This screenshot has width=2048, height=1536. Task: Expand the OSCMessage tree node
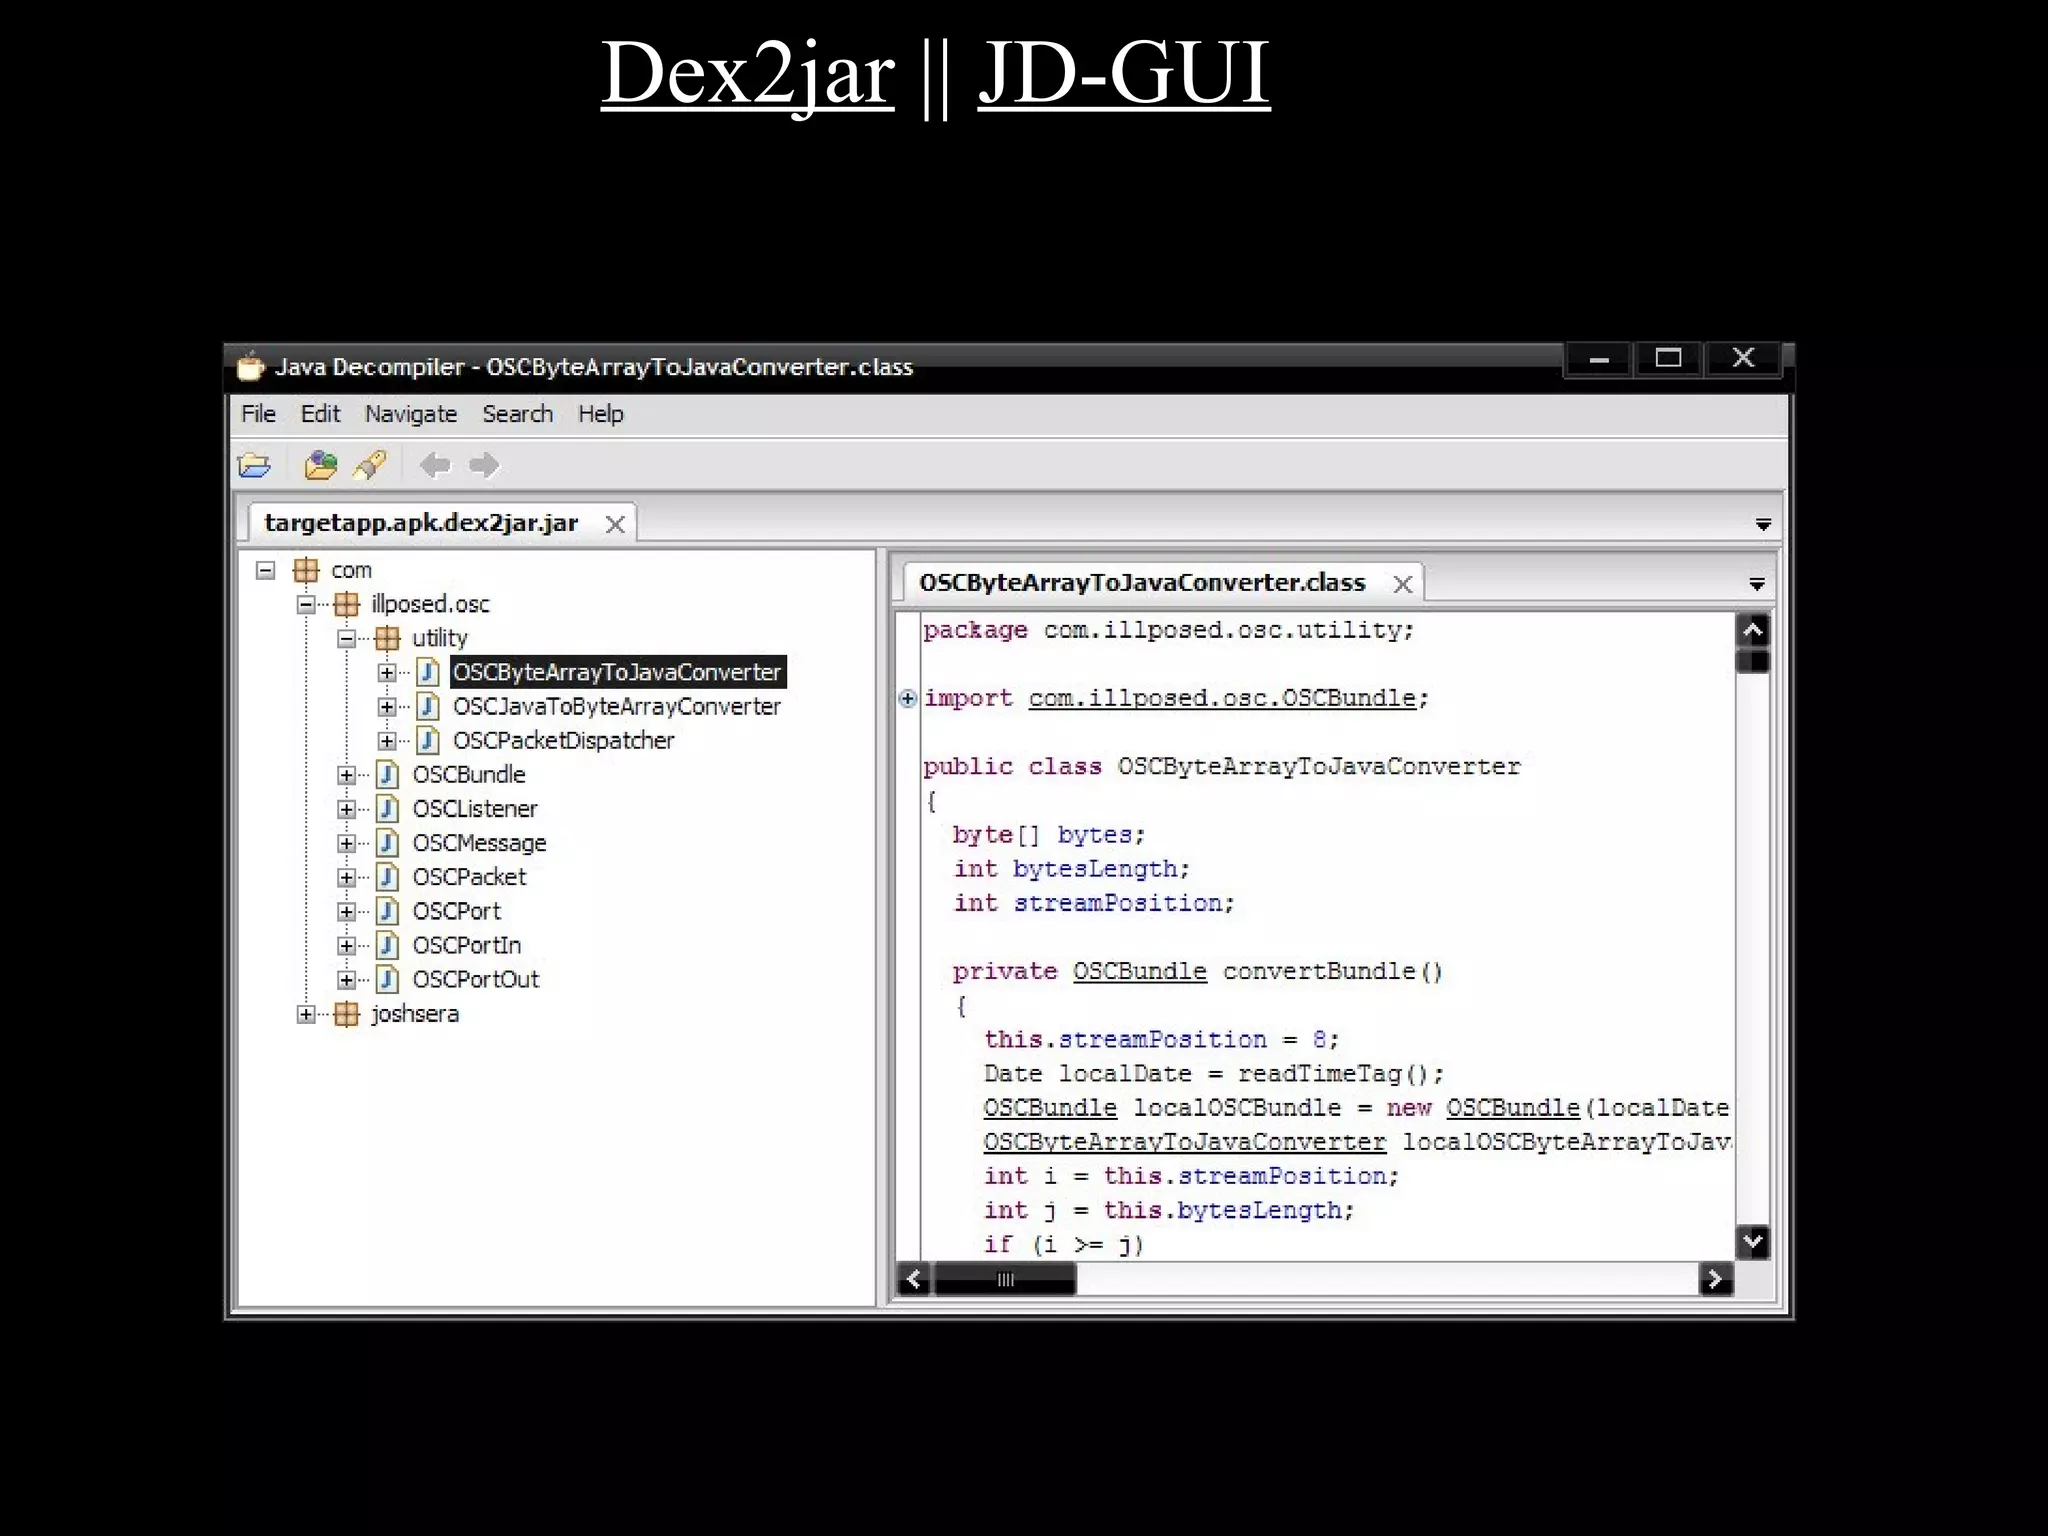coord(347,843)
